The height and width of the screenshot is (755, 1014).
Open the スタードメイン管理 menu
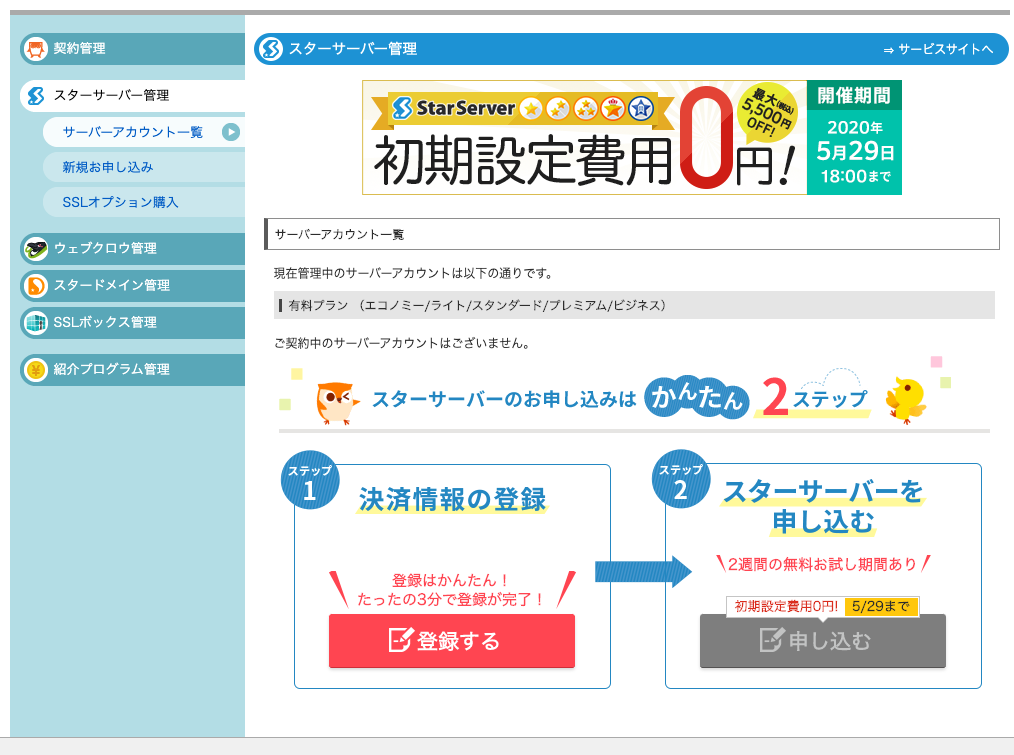click(133, 285)
